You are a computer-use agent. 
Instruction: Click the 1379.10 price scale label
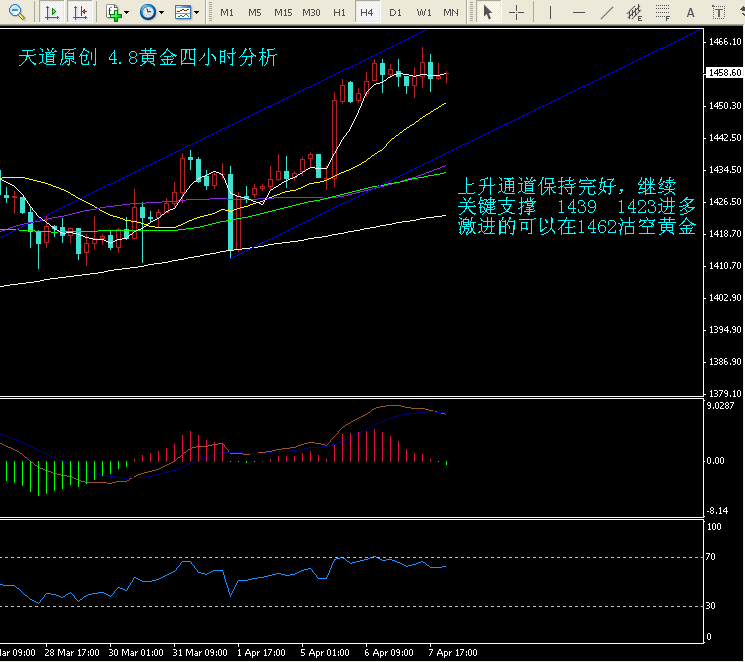click(x=725, y=393)
